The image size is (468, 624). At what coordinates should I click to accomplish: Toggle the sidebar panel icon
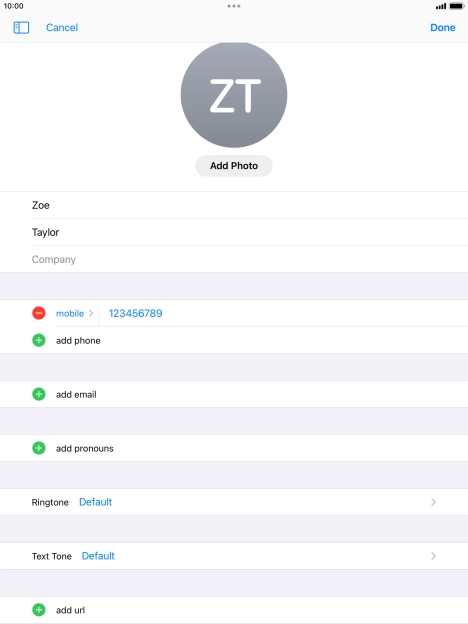(x=21, y=27)
